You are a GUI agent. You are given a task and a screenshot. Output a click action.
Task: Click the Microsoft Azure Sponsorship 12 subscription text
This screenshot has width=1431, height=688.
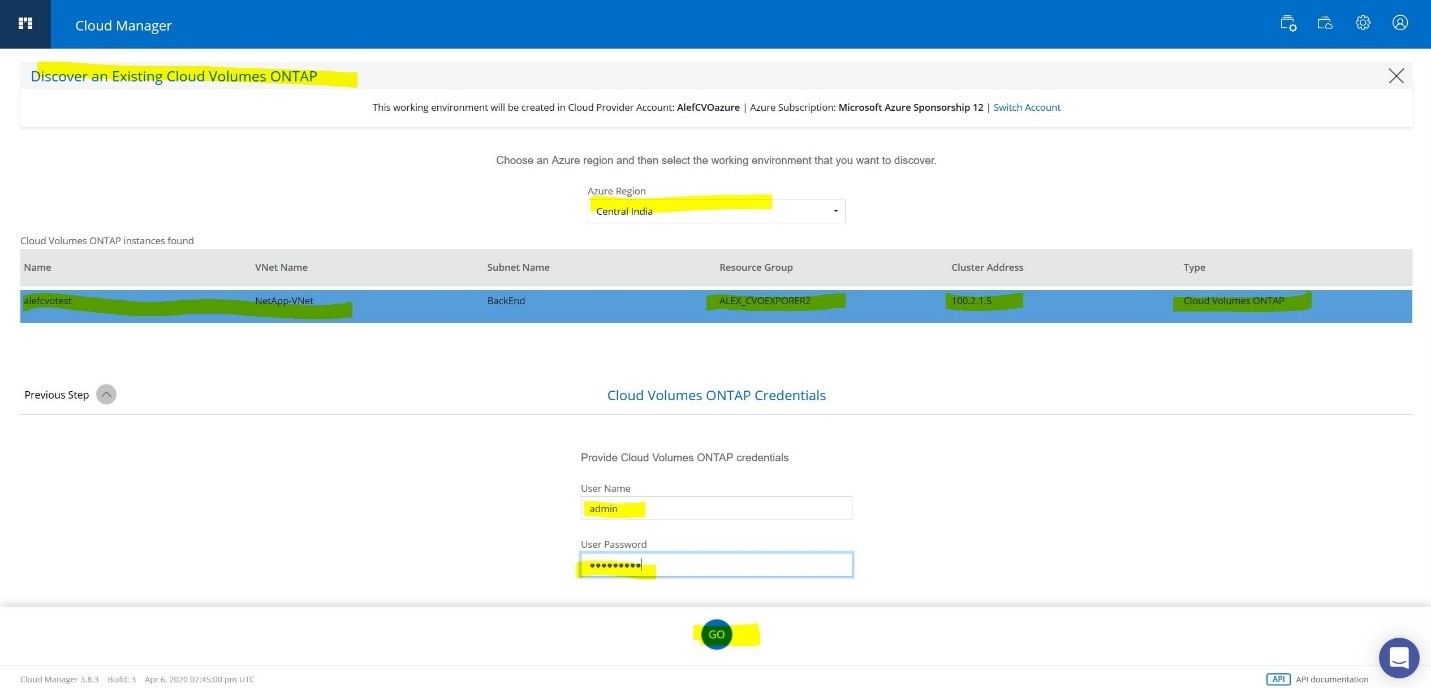coord(911,108)
